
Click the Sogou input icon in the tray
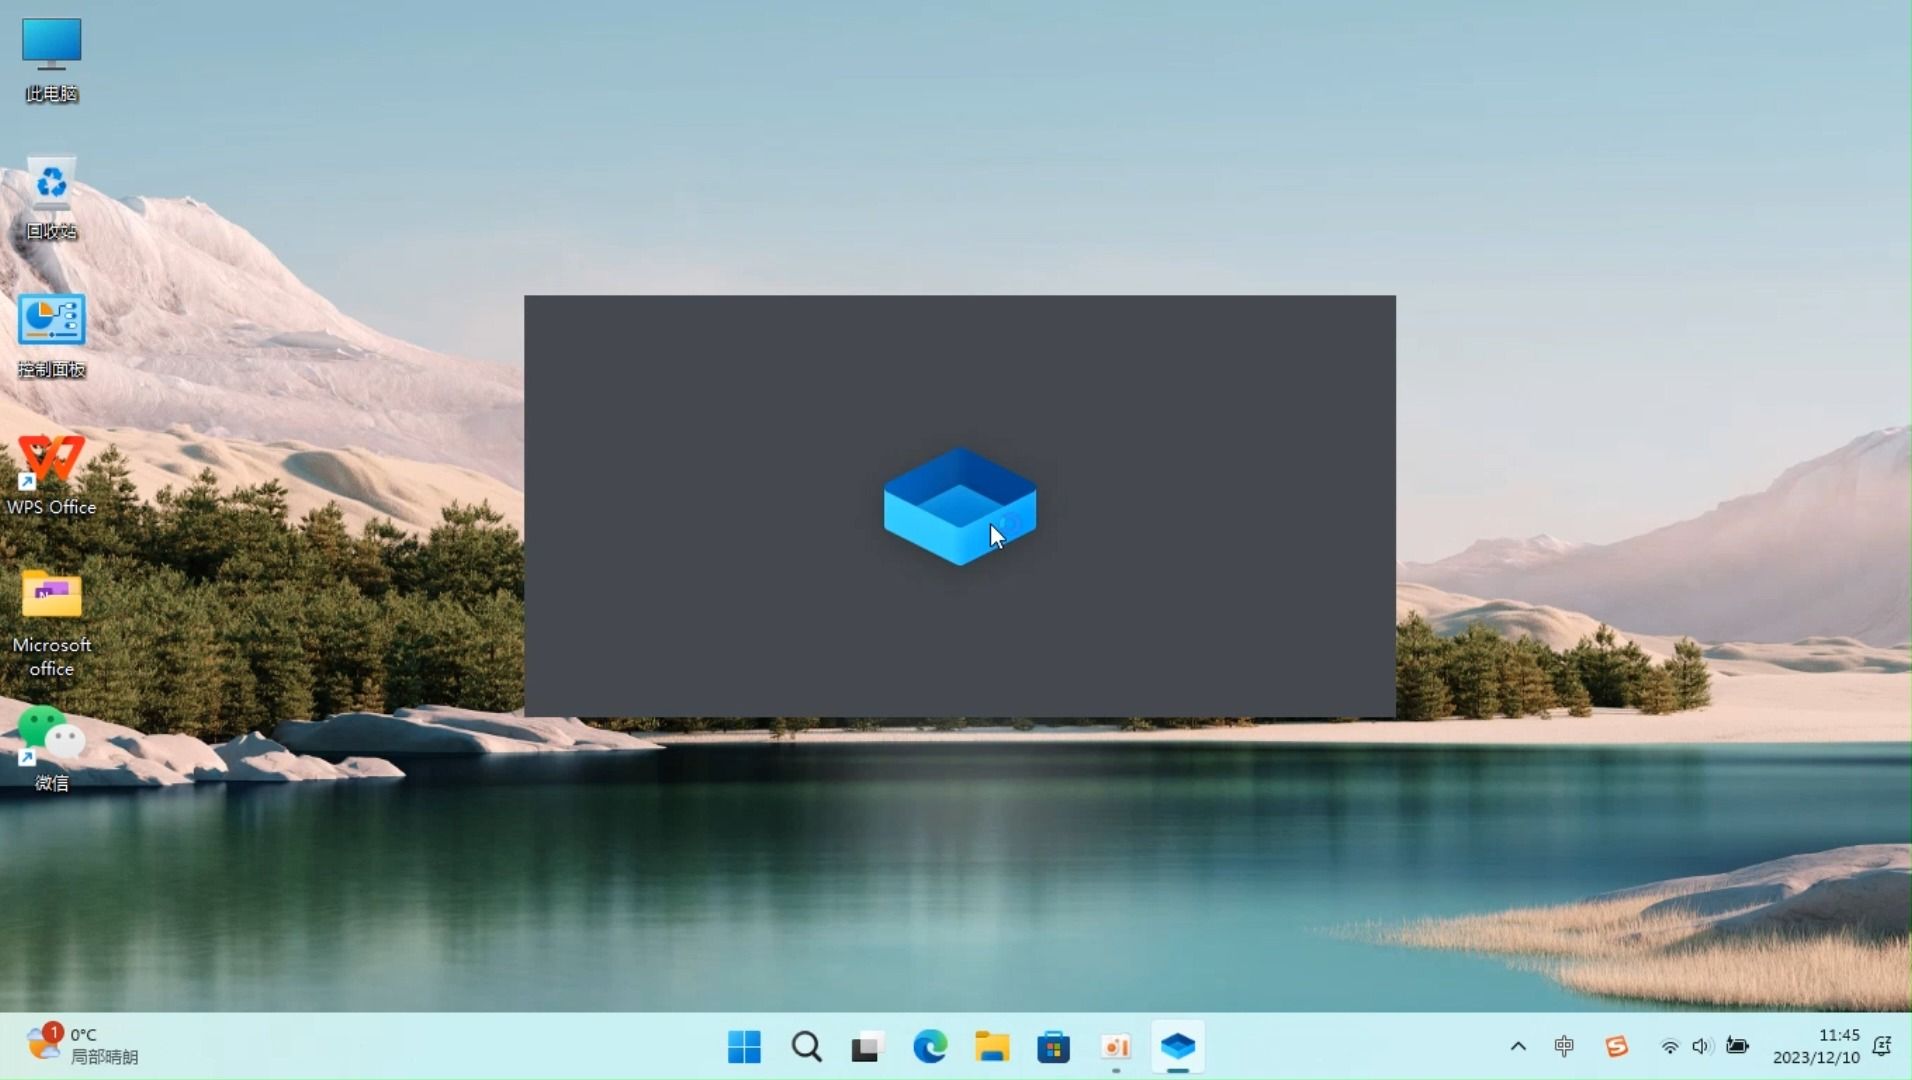coord(1615,1046)
